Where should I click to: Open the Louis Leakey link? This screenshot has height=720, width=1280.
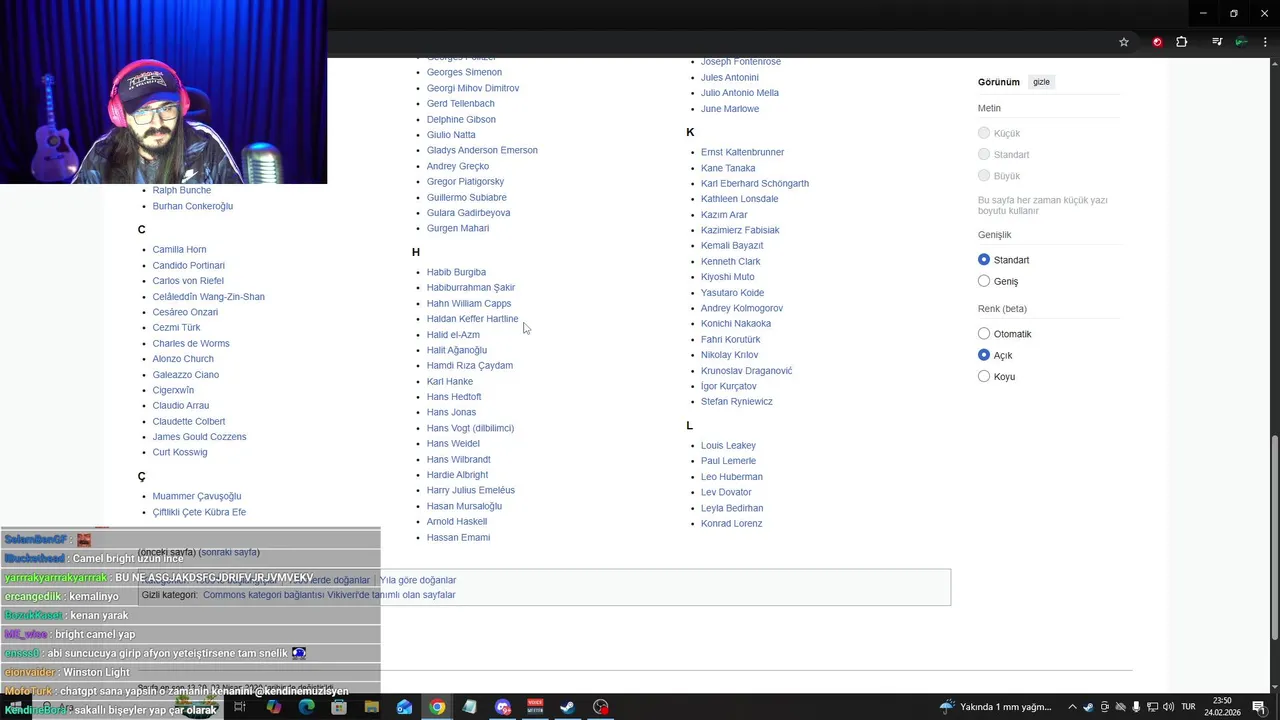(x=728, y=445)
